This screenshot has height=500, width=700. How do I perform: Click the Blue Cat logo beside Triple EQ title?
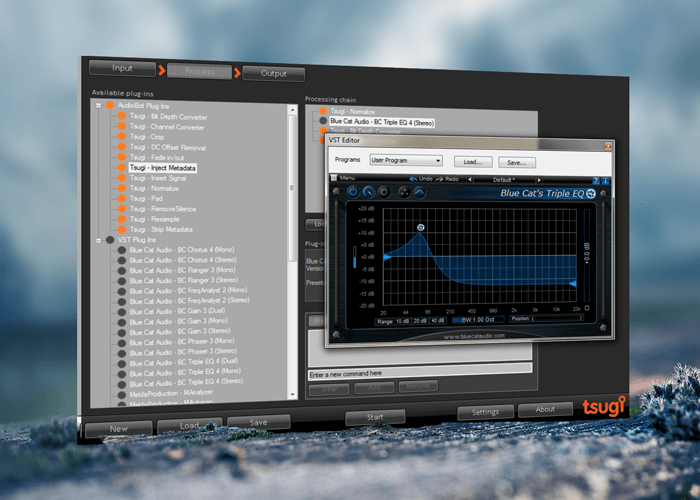[591, 193]
